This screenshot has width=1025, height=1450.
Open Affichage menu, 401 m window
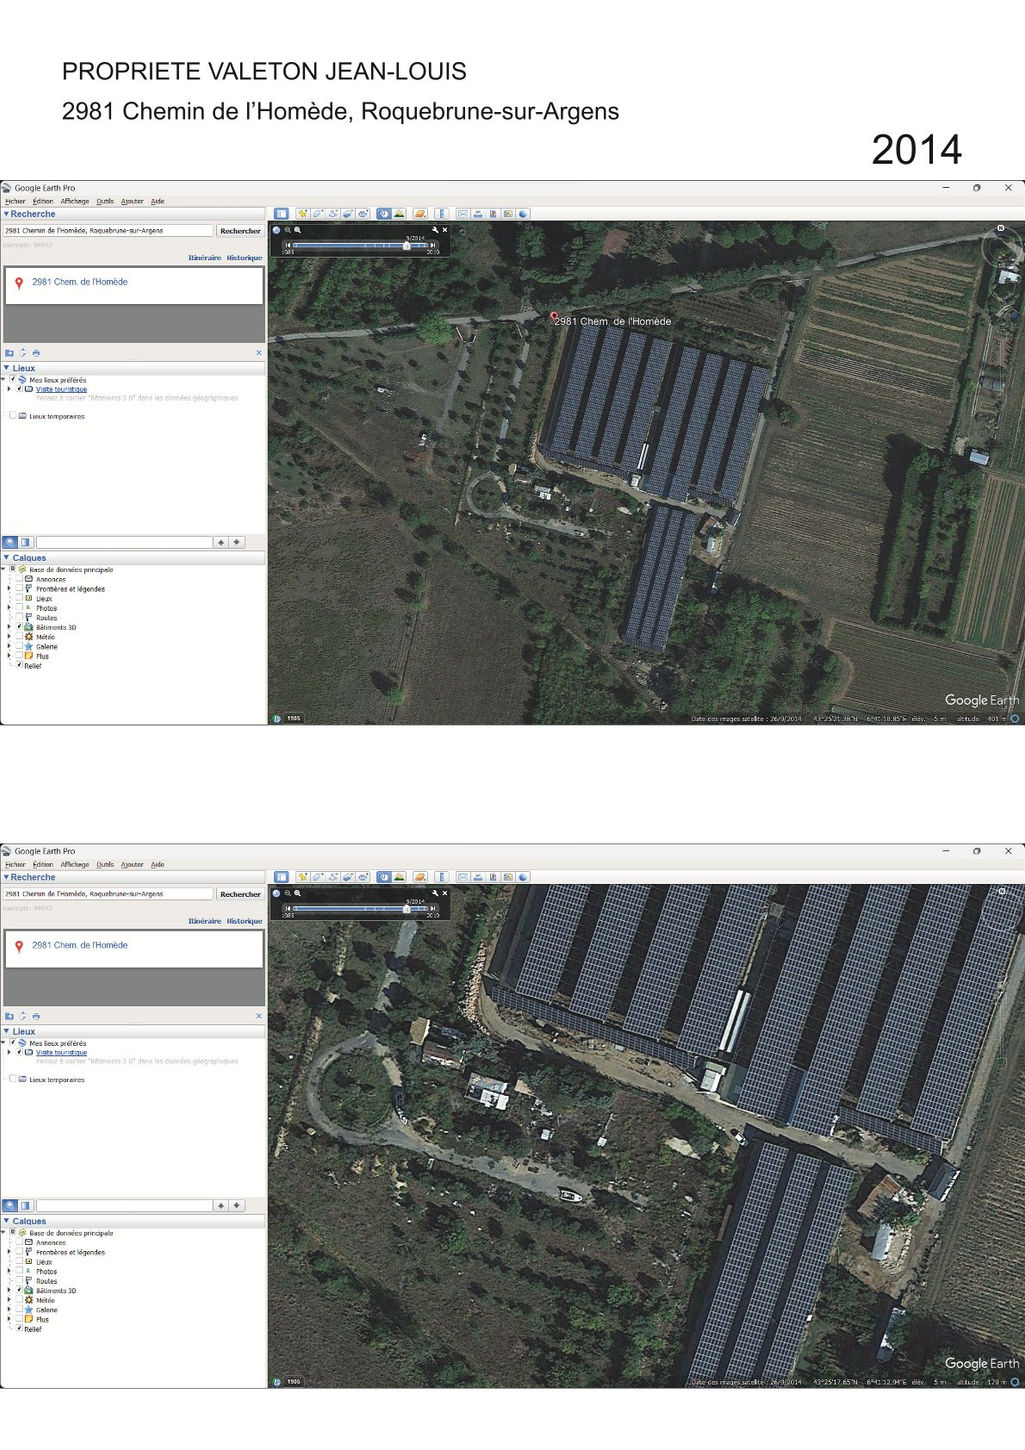click(x=75, y=201)
